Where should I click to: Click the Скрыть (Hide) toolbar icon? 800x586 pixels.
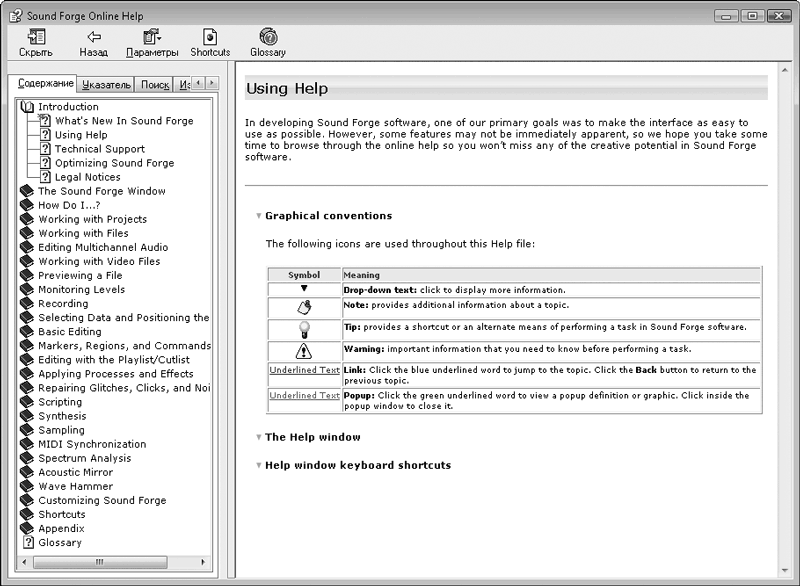coord(36,37)
